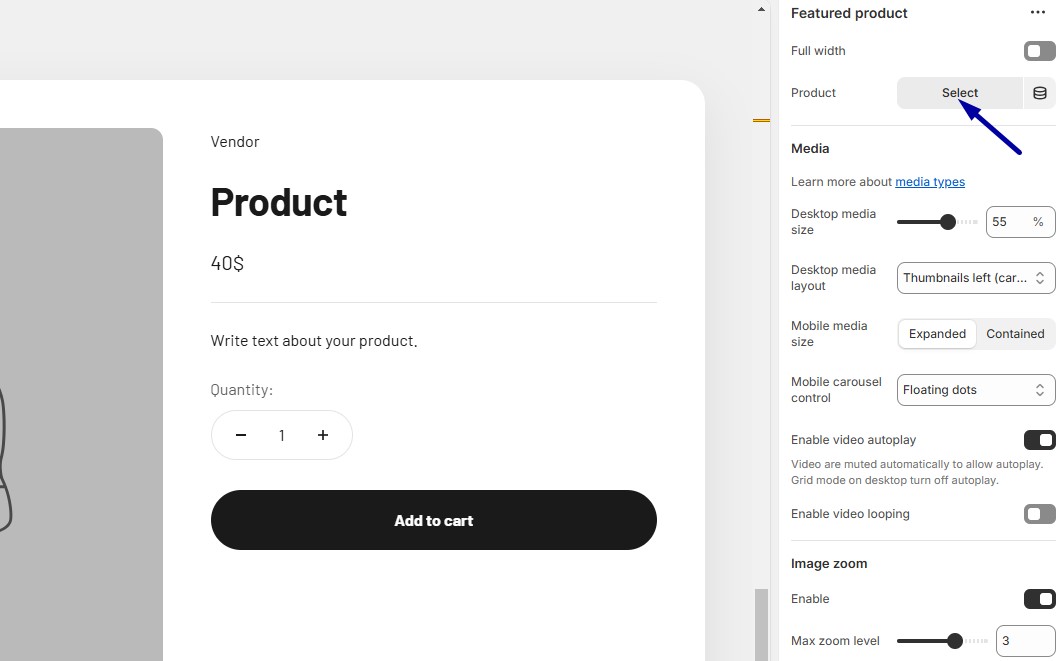
Task: Click the dynamic source icon next to Product
Action: point(1040,92)
